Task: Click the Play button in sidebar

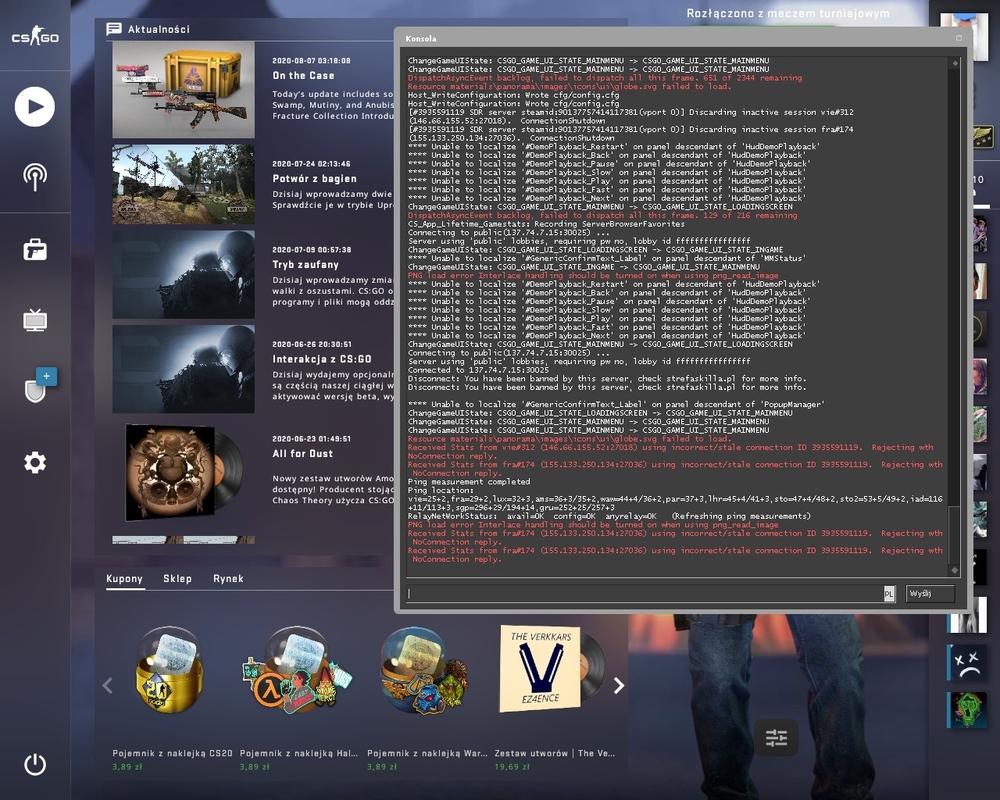Action: tap(35, 107)
